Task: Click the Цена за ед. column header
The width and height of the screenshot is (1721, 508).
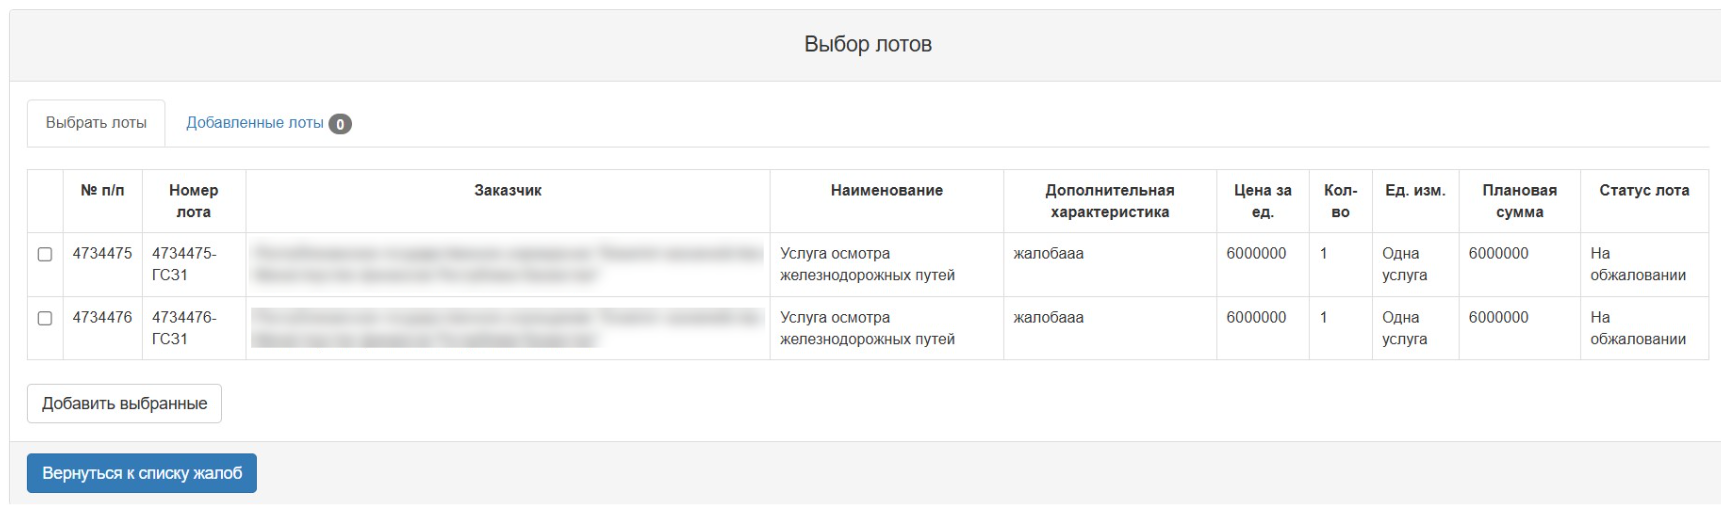Action: coord(1262,201)
